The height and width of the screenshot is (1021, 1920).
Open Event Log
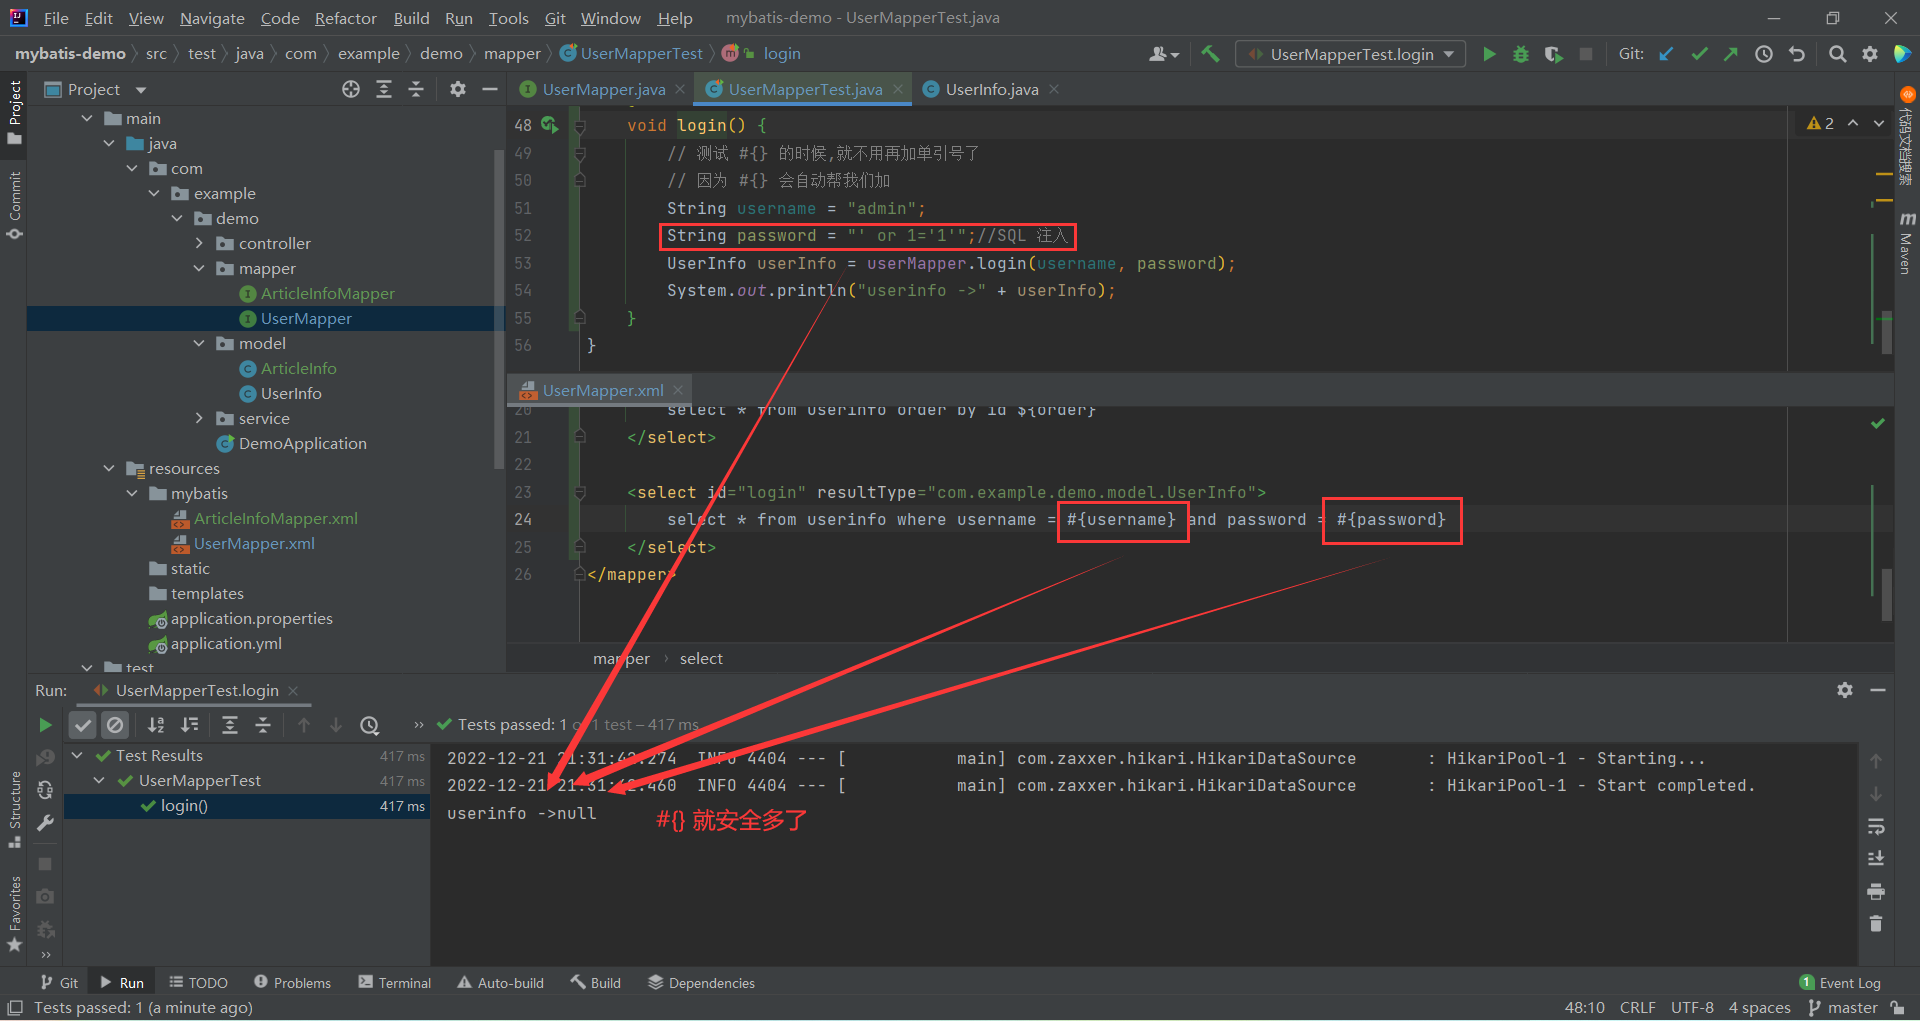tap(1840, 983)
